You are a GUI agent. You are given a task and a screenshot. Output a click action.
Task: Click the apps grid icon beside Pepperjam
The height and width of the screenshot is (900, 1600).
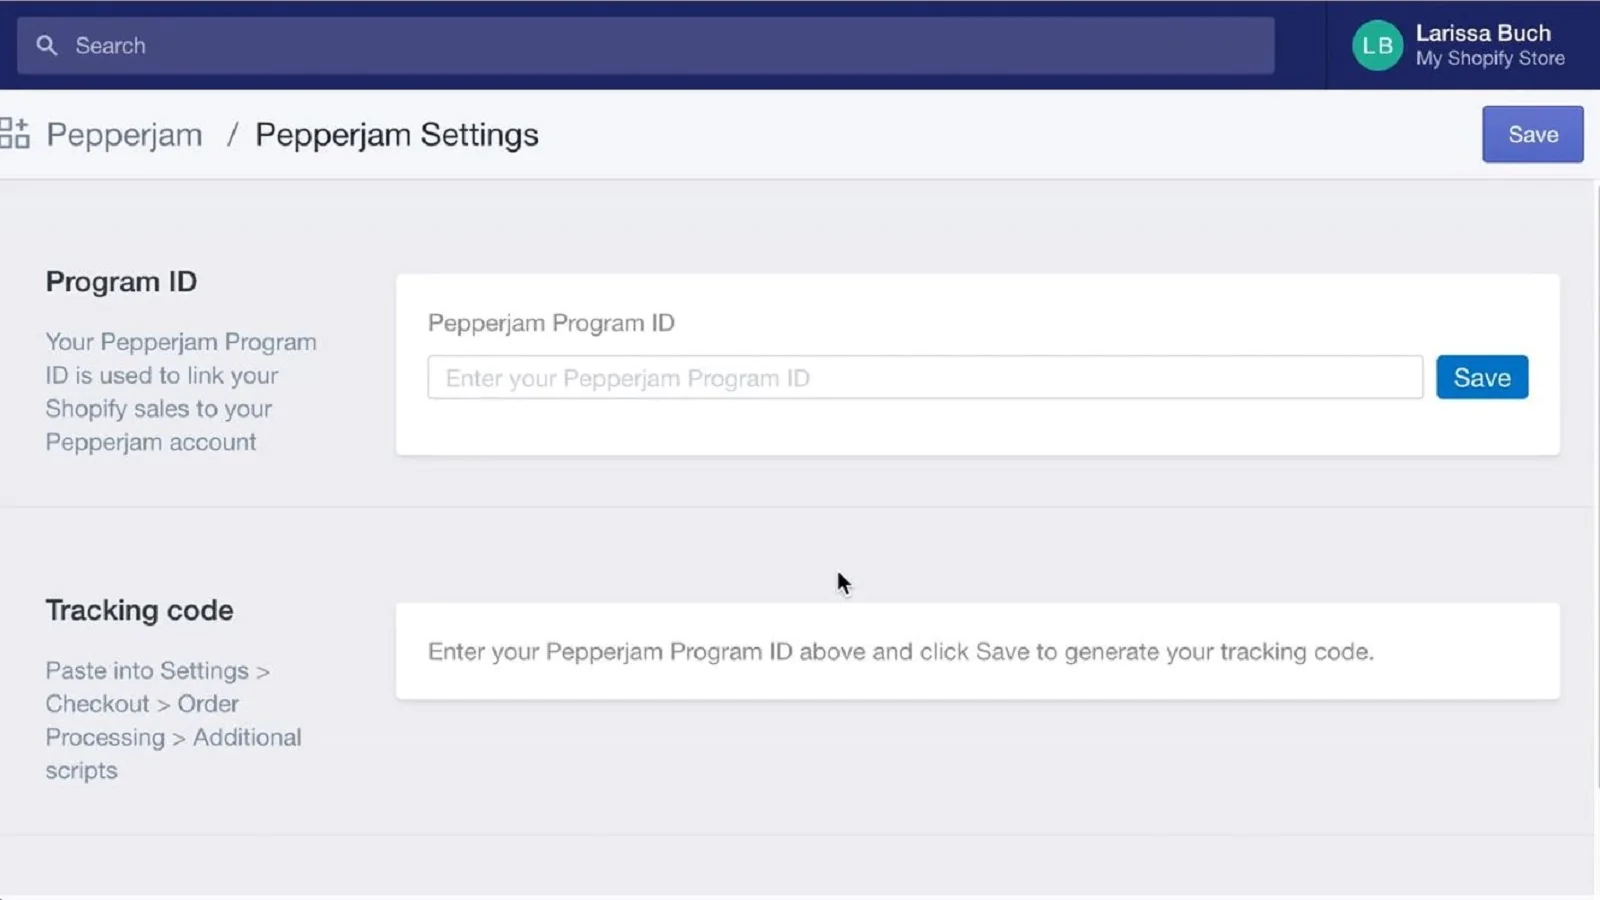tap(15, 134)
